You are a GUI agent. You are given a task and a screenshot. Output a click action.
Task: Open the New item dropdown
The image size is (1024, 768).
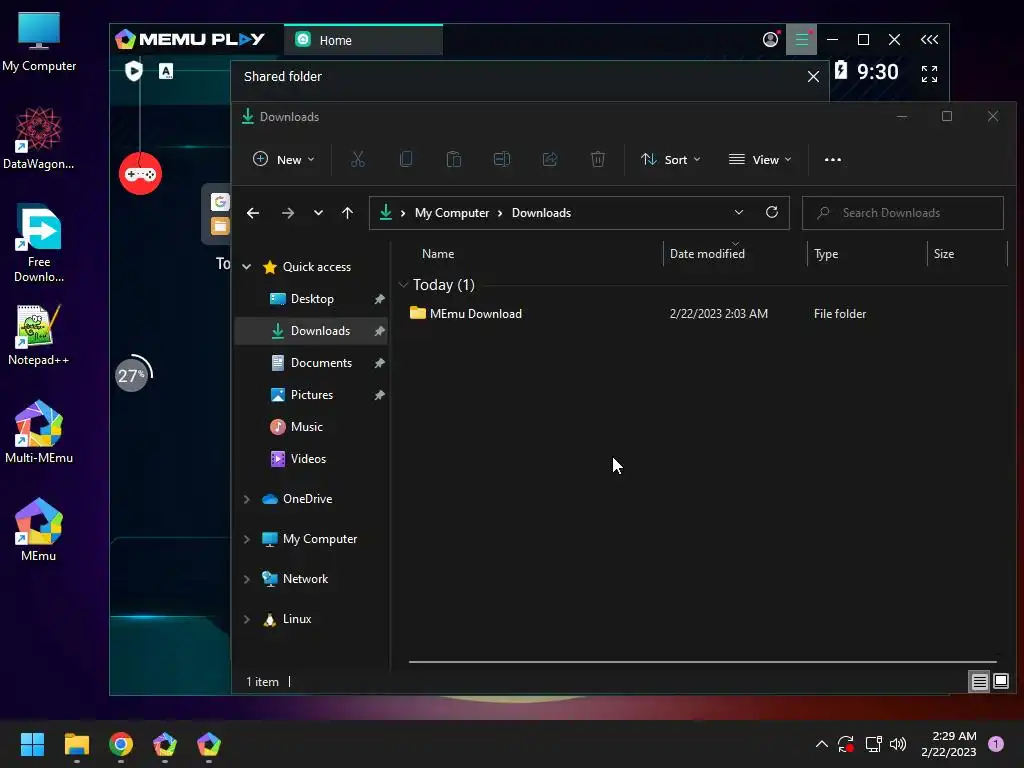pyautogui.click(x=283, y=159)
